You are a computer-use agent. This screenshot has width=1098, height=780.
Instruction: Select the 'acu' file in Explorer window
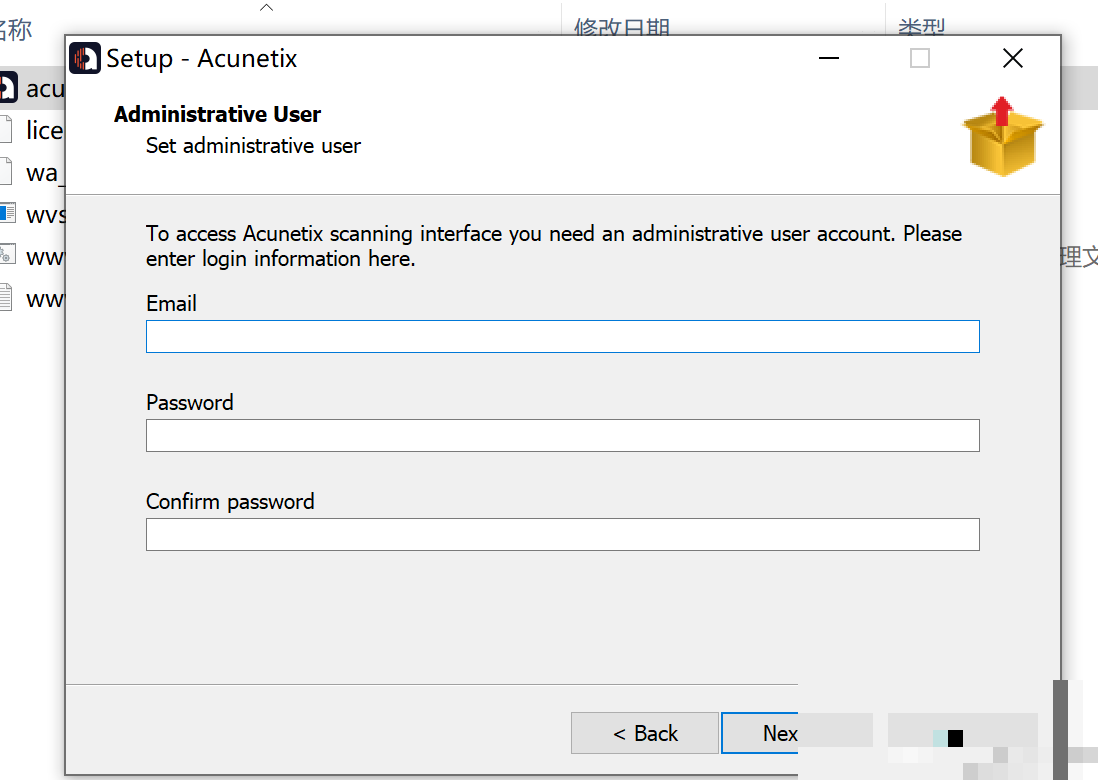click(x=45, y=89)
